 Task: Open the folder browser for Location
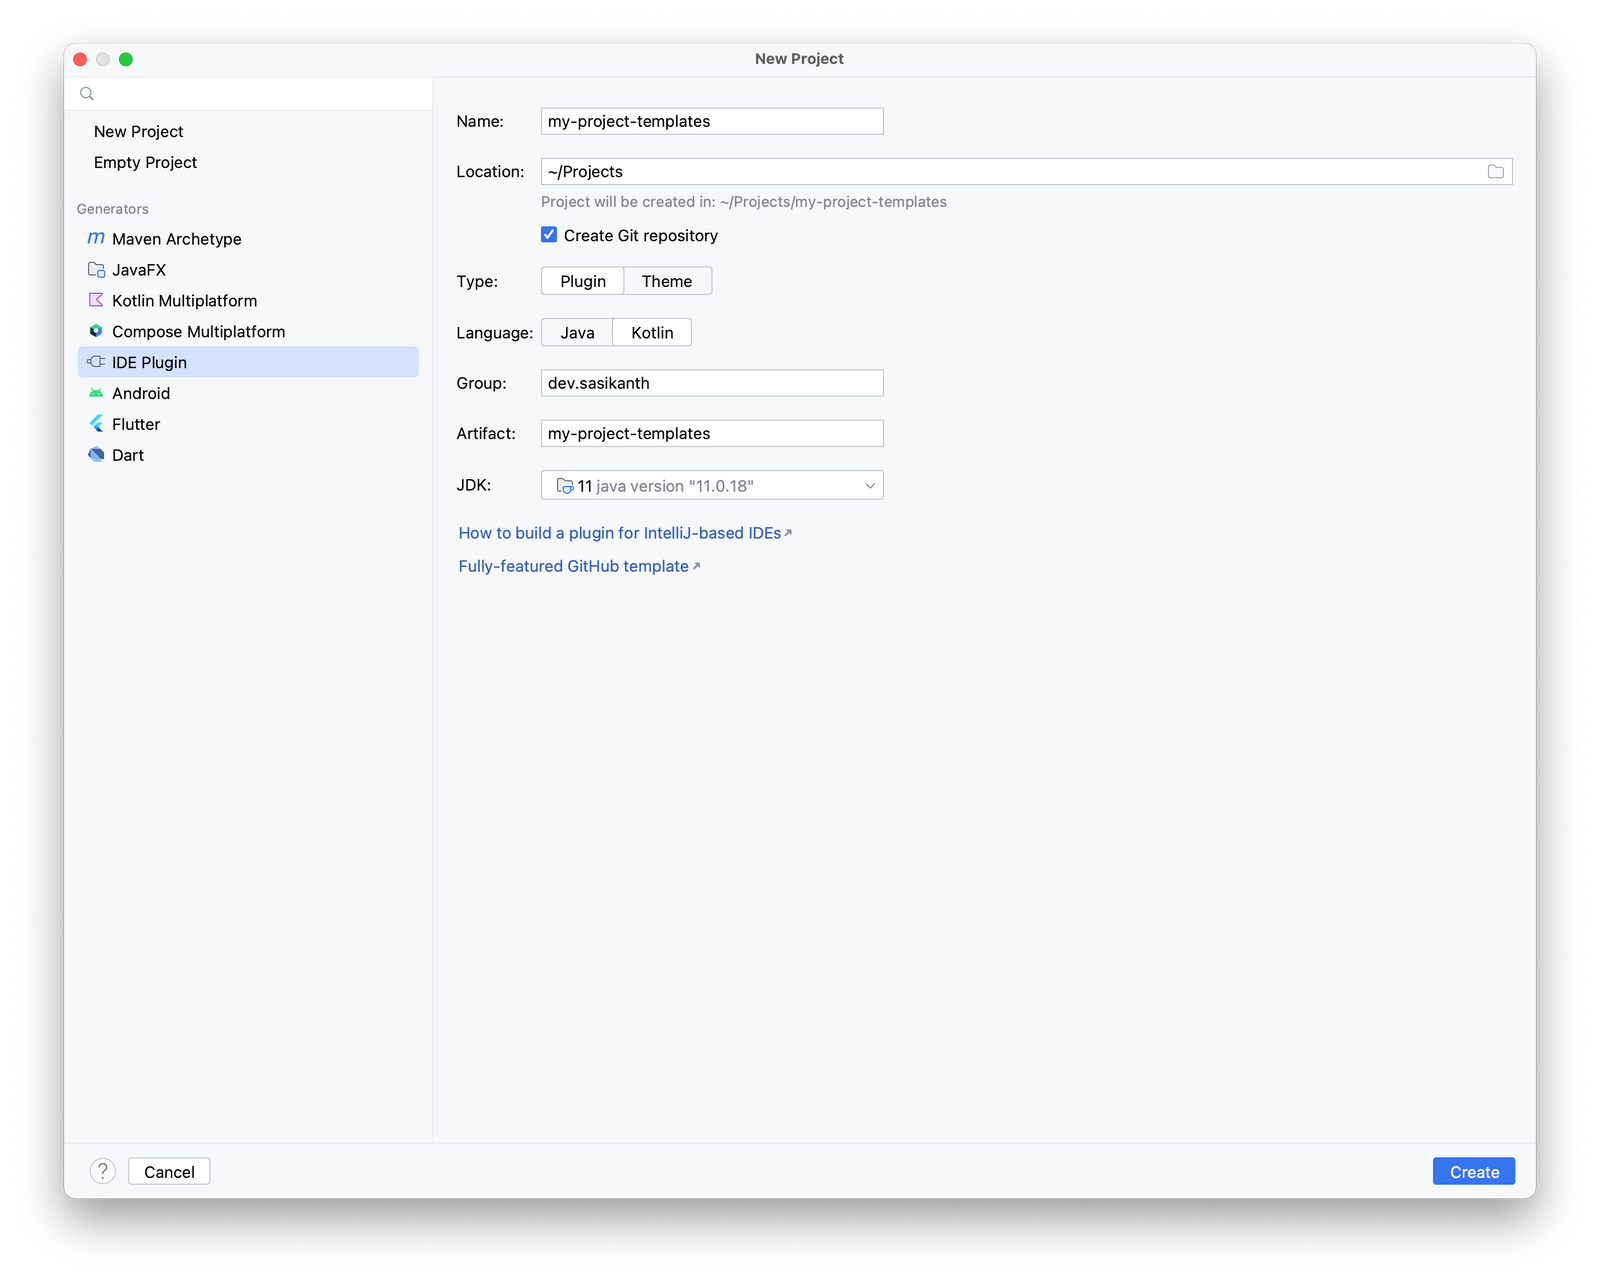tap(1496, 171)
